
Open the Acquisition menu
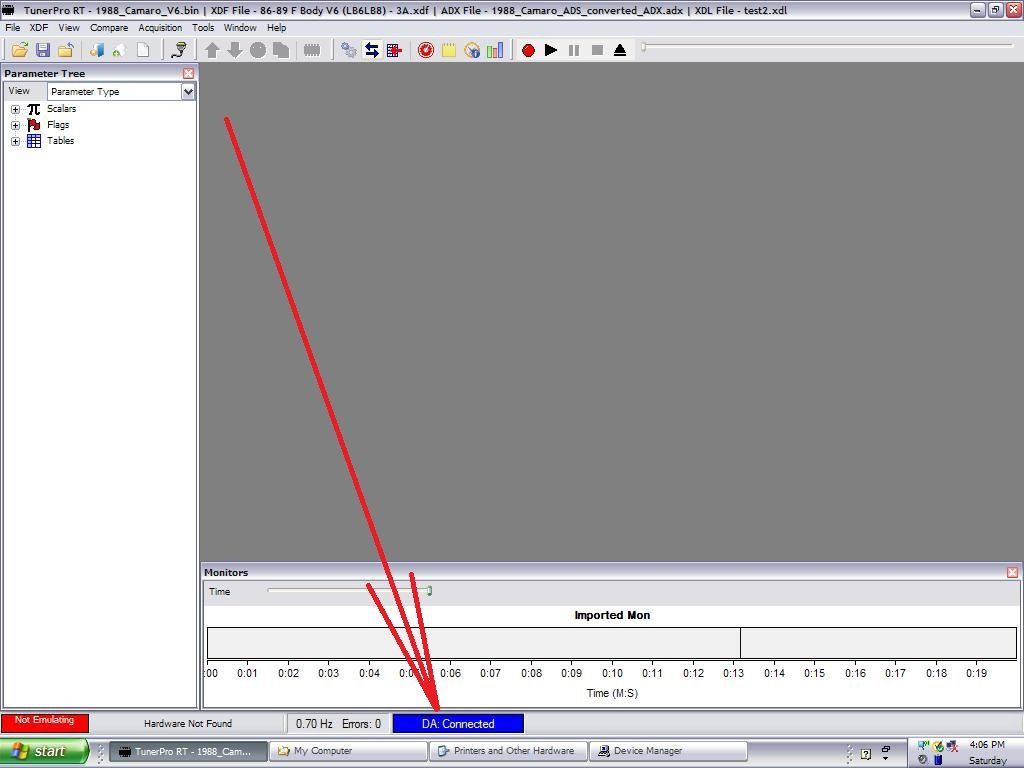tap(160, 28)
